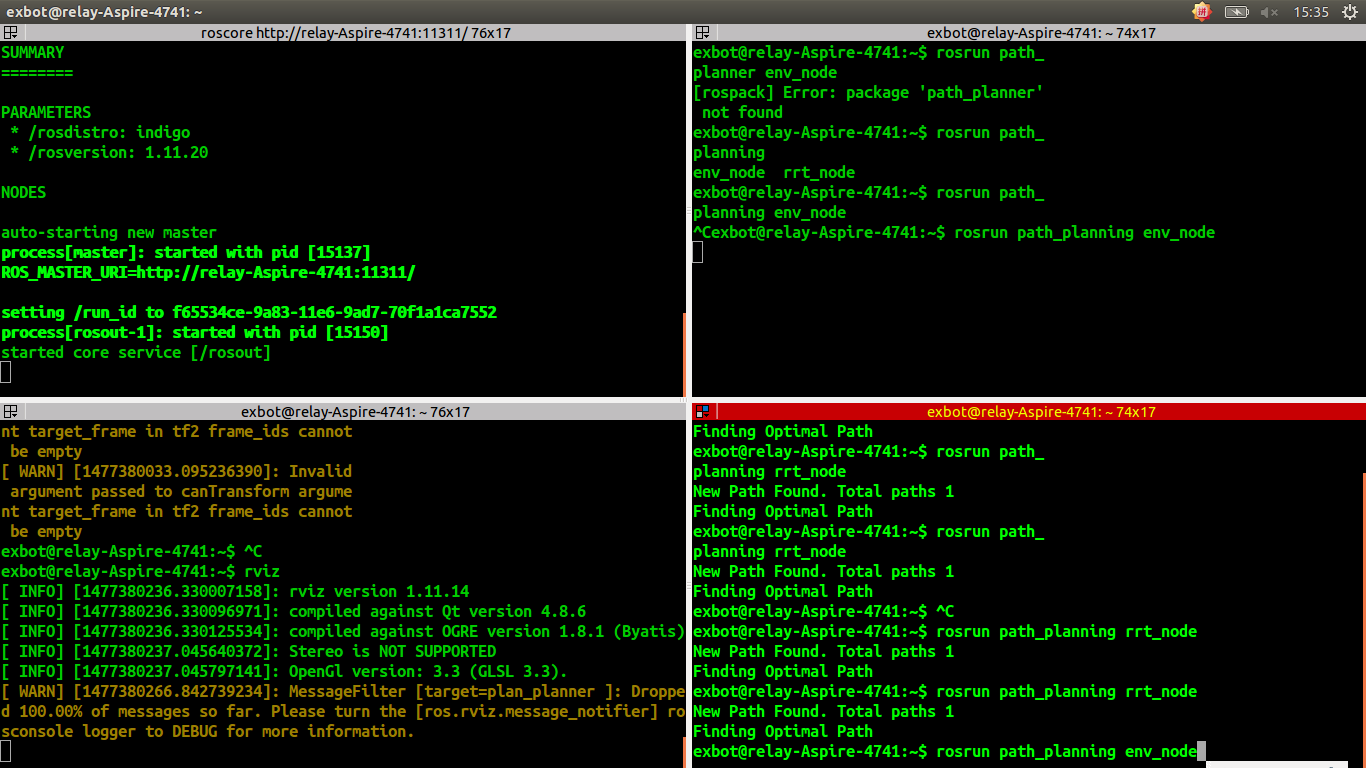This screenshot has width=1366, height=768.
Task: Click the 'PARAMETERS' heading
Action: pyautogui.click(x=46, y=112)
